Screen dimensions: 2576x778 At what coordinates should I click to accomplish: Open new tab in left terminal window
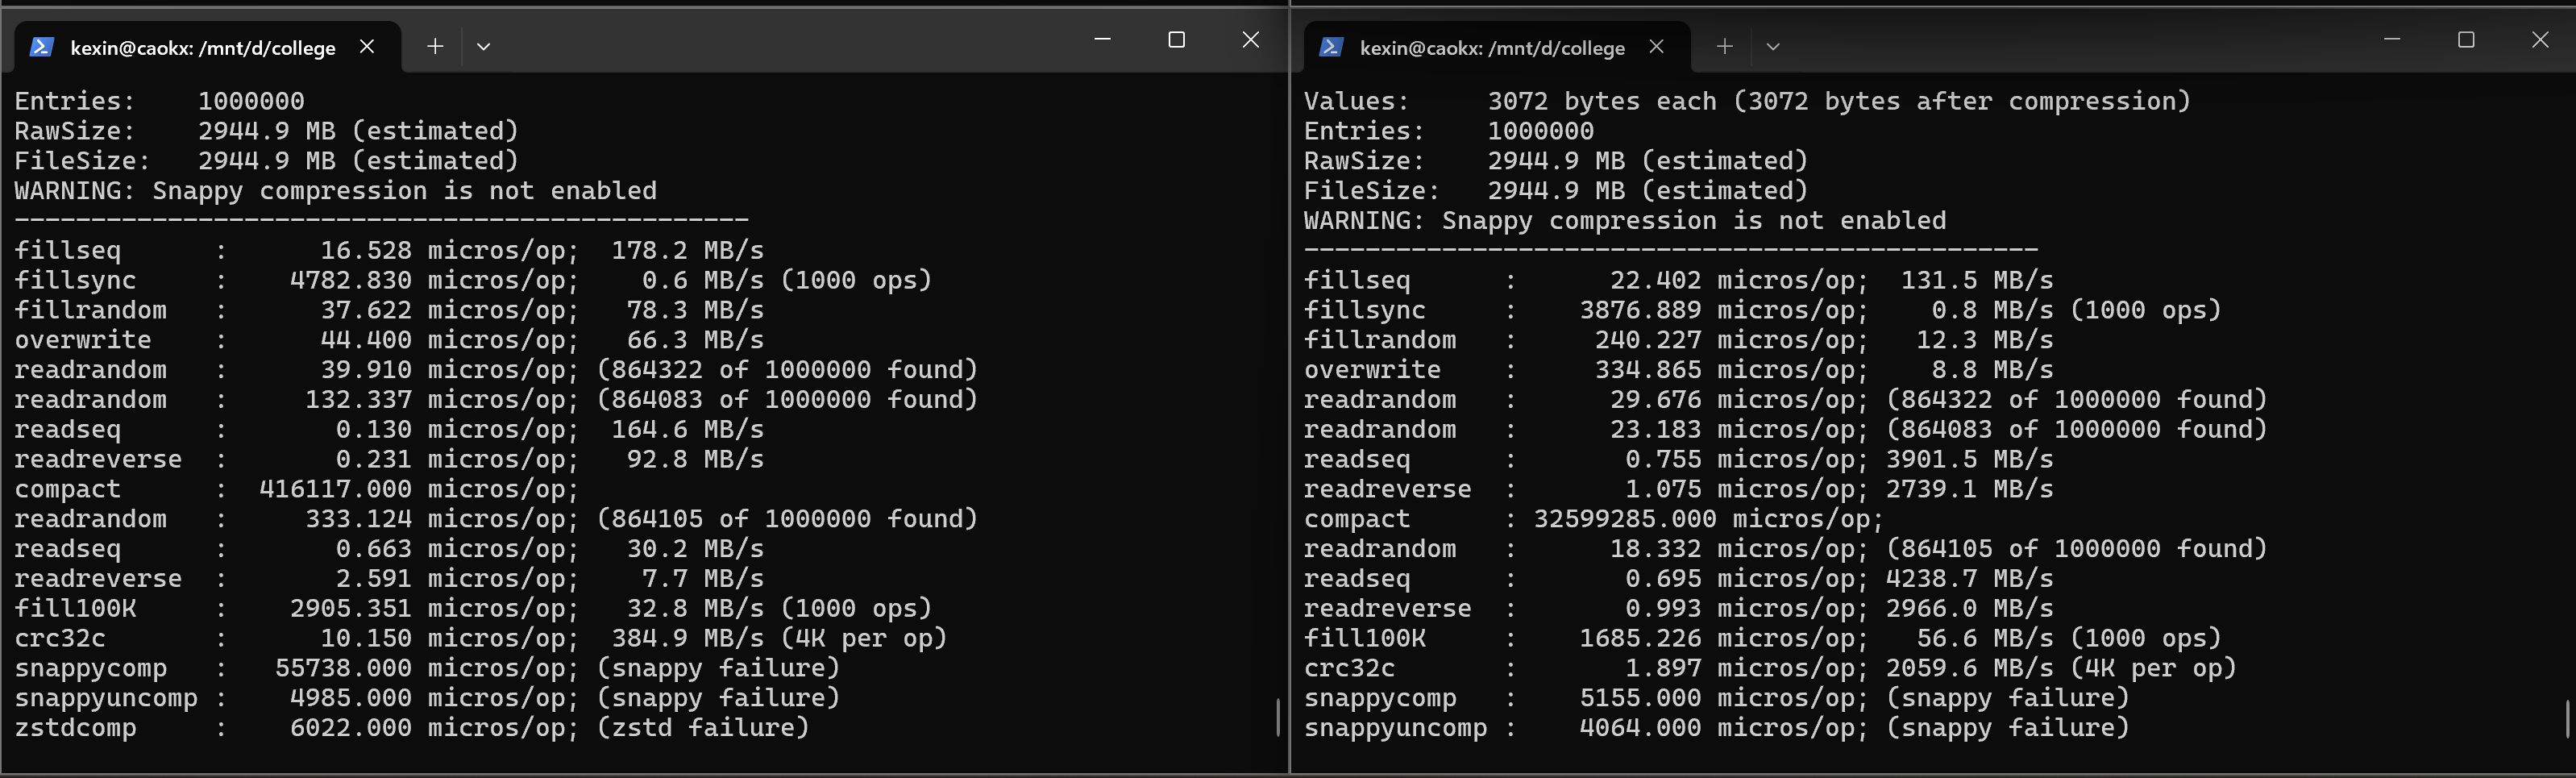(435, 46)
